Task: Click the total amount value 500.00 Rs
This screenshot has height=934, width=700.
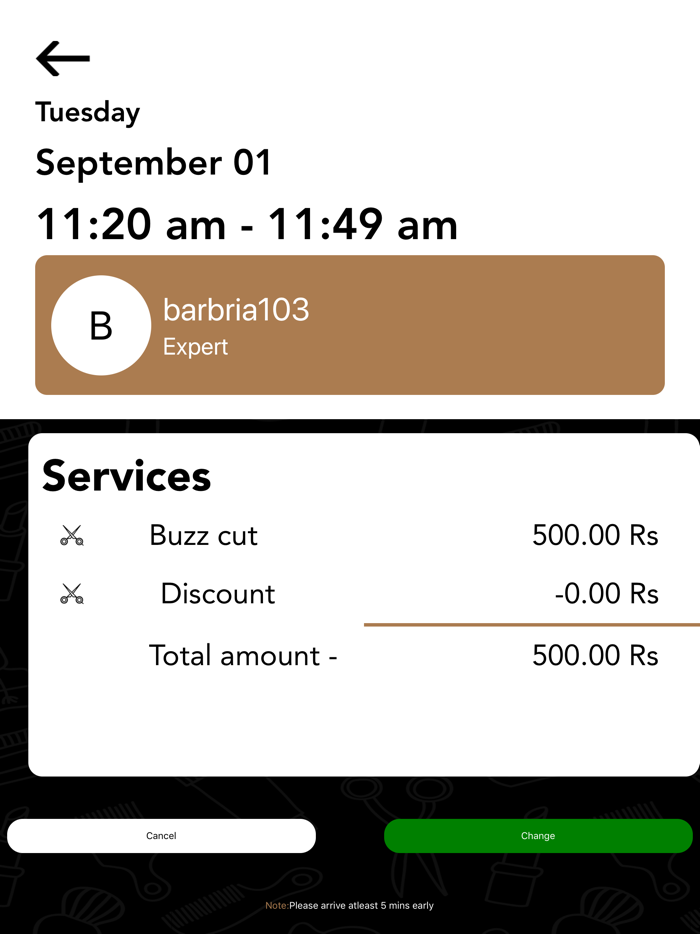Action: coord(595,655)
